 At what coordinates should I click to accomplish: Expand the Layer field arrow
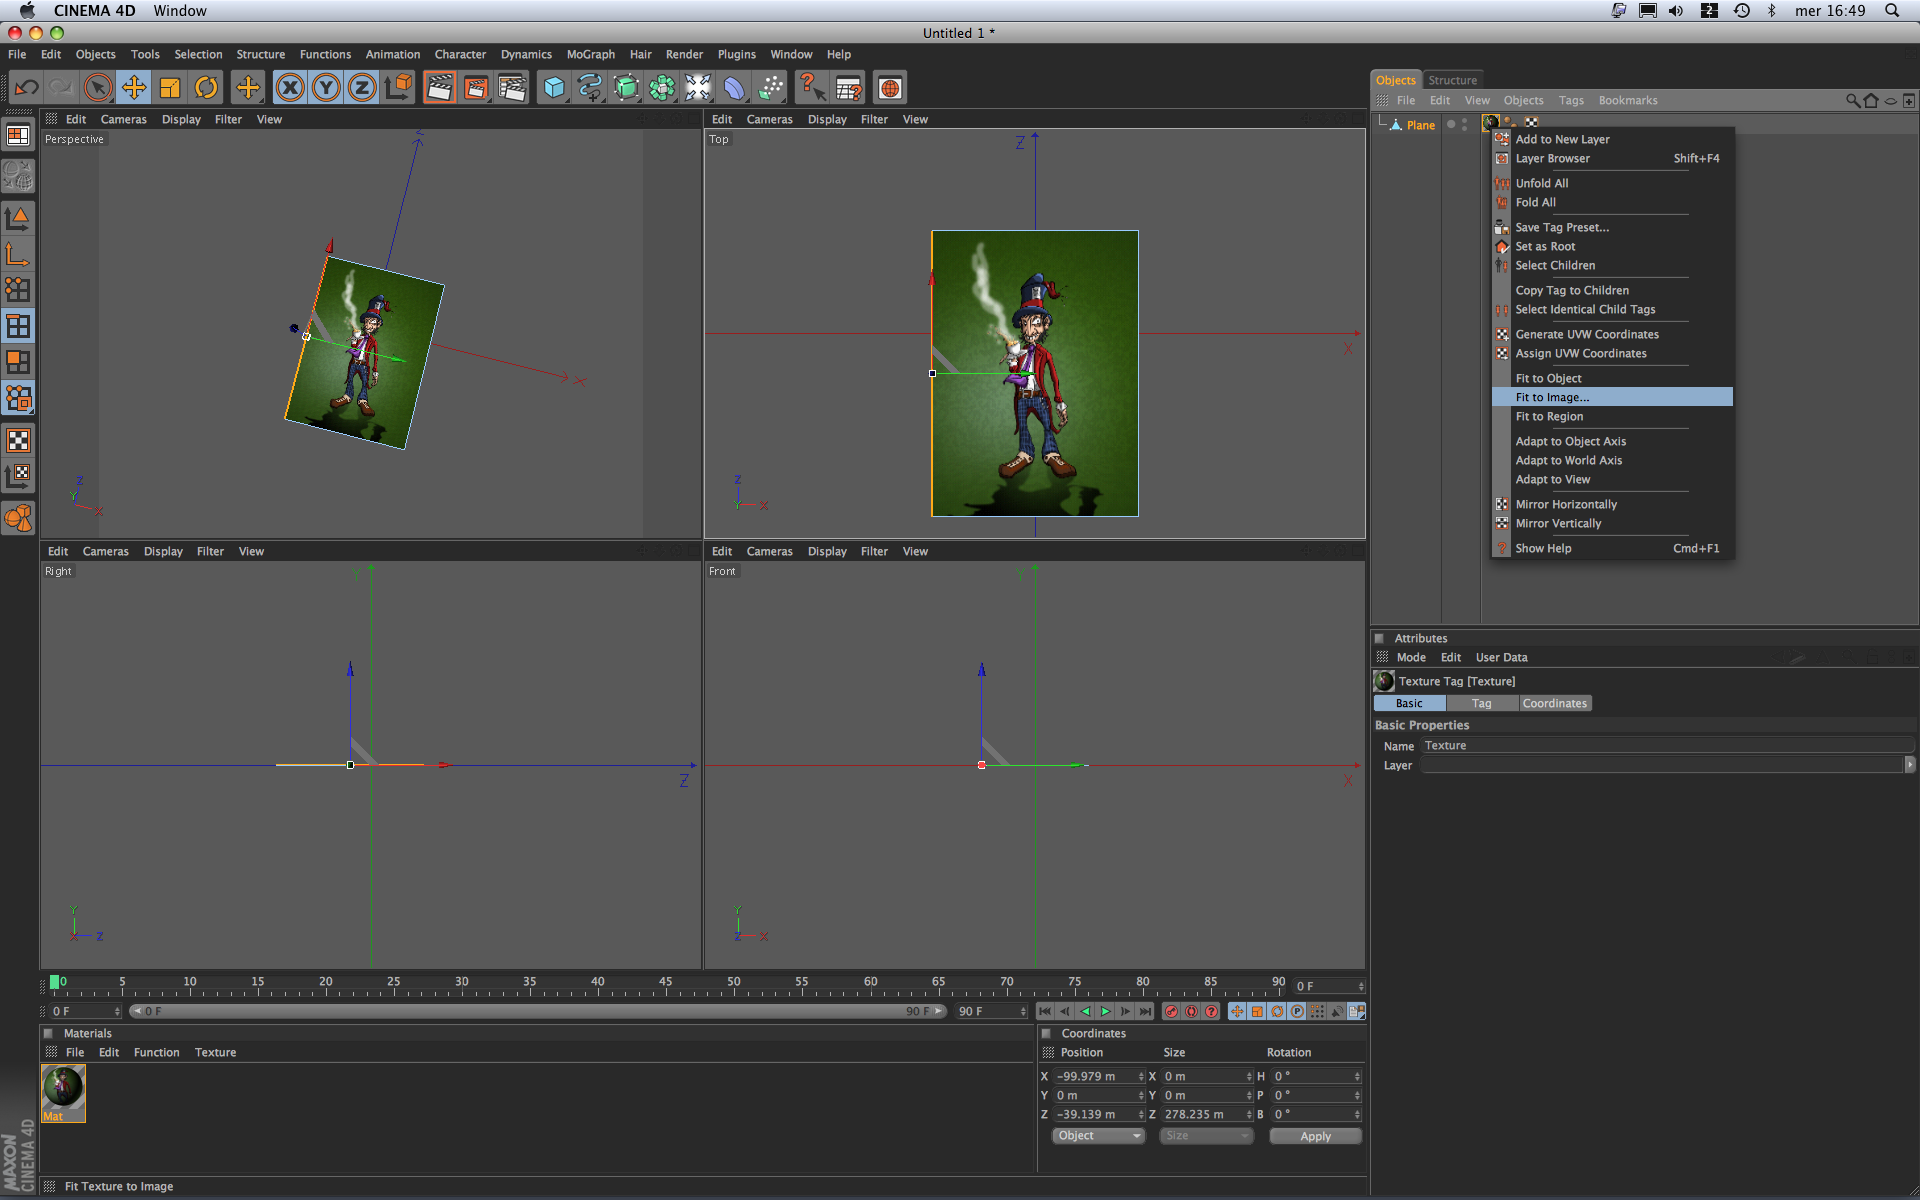[x=1909, y=765]
